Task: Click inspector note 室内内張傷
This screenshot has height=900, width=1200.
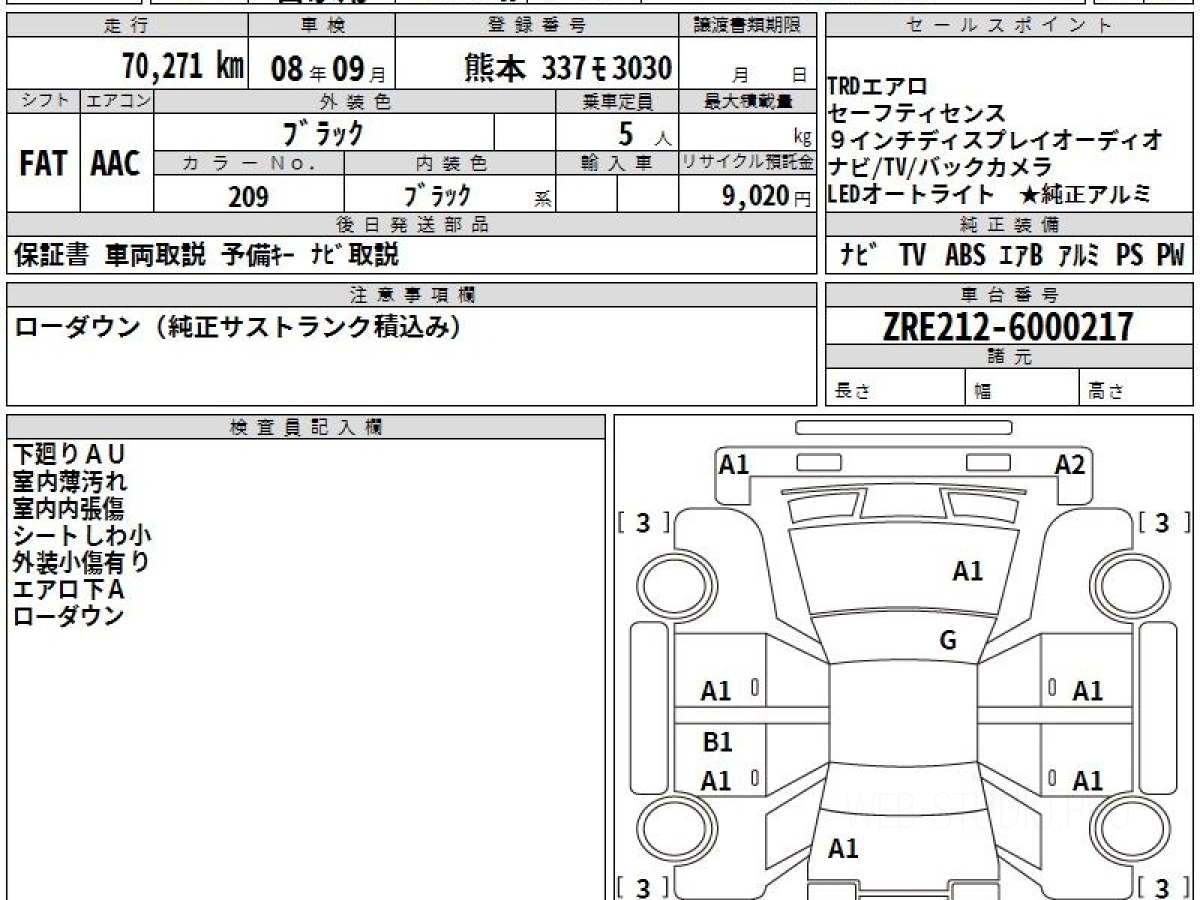Action: click(70, 508)
